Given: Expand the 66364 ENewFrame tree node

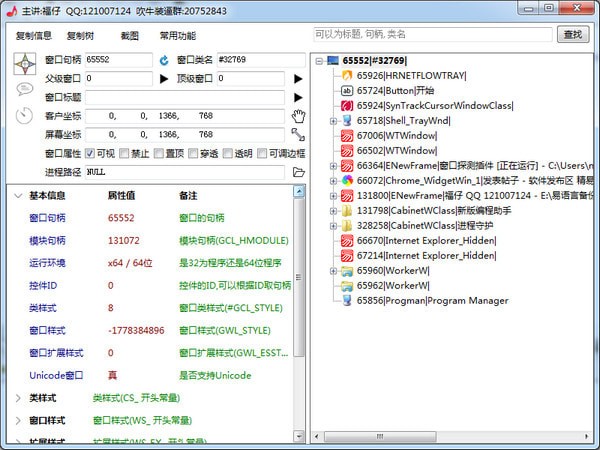Looking at the screenshot, I should tap(333, 166).
